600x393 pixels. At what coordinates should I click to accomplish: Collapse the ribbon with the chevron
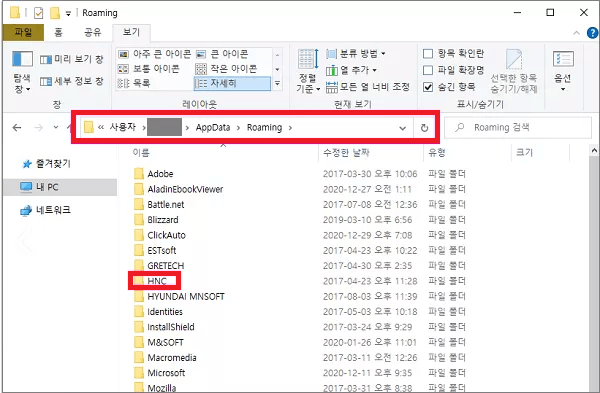coord(576,33)
